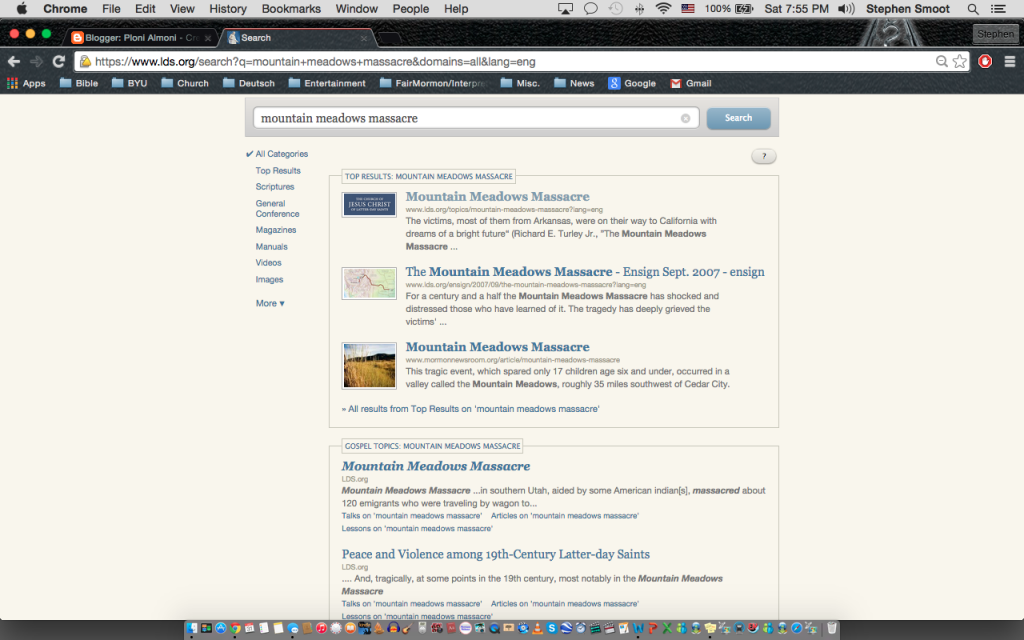Image resolution: width=1024 pixels, height=640 pixels.
Task: Open the History menu
Action: pyautogui.click(x=228, y=9)
